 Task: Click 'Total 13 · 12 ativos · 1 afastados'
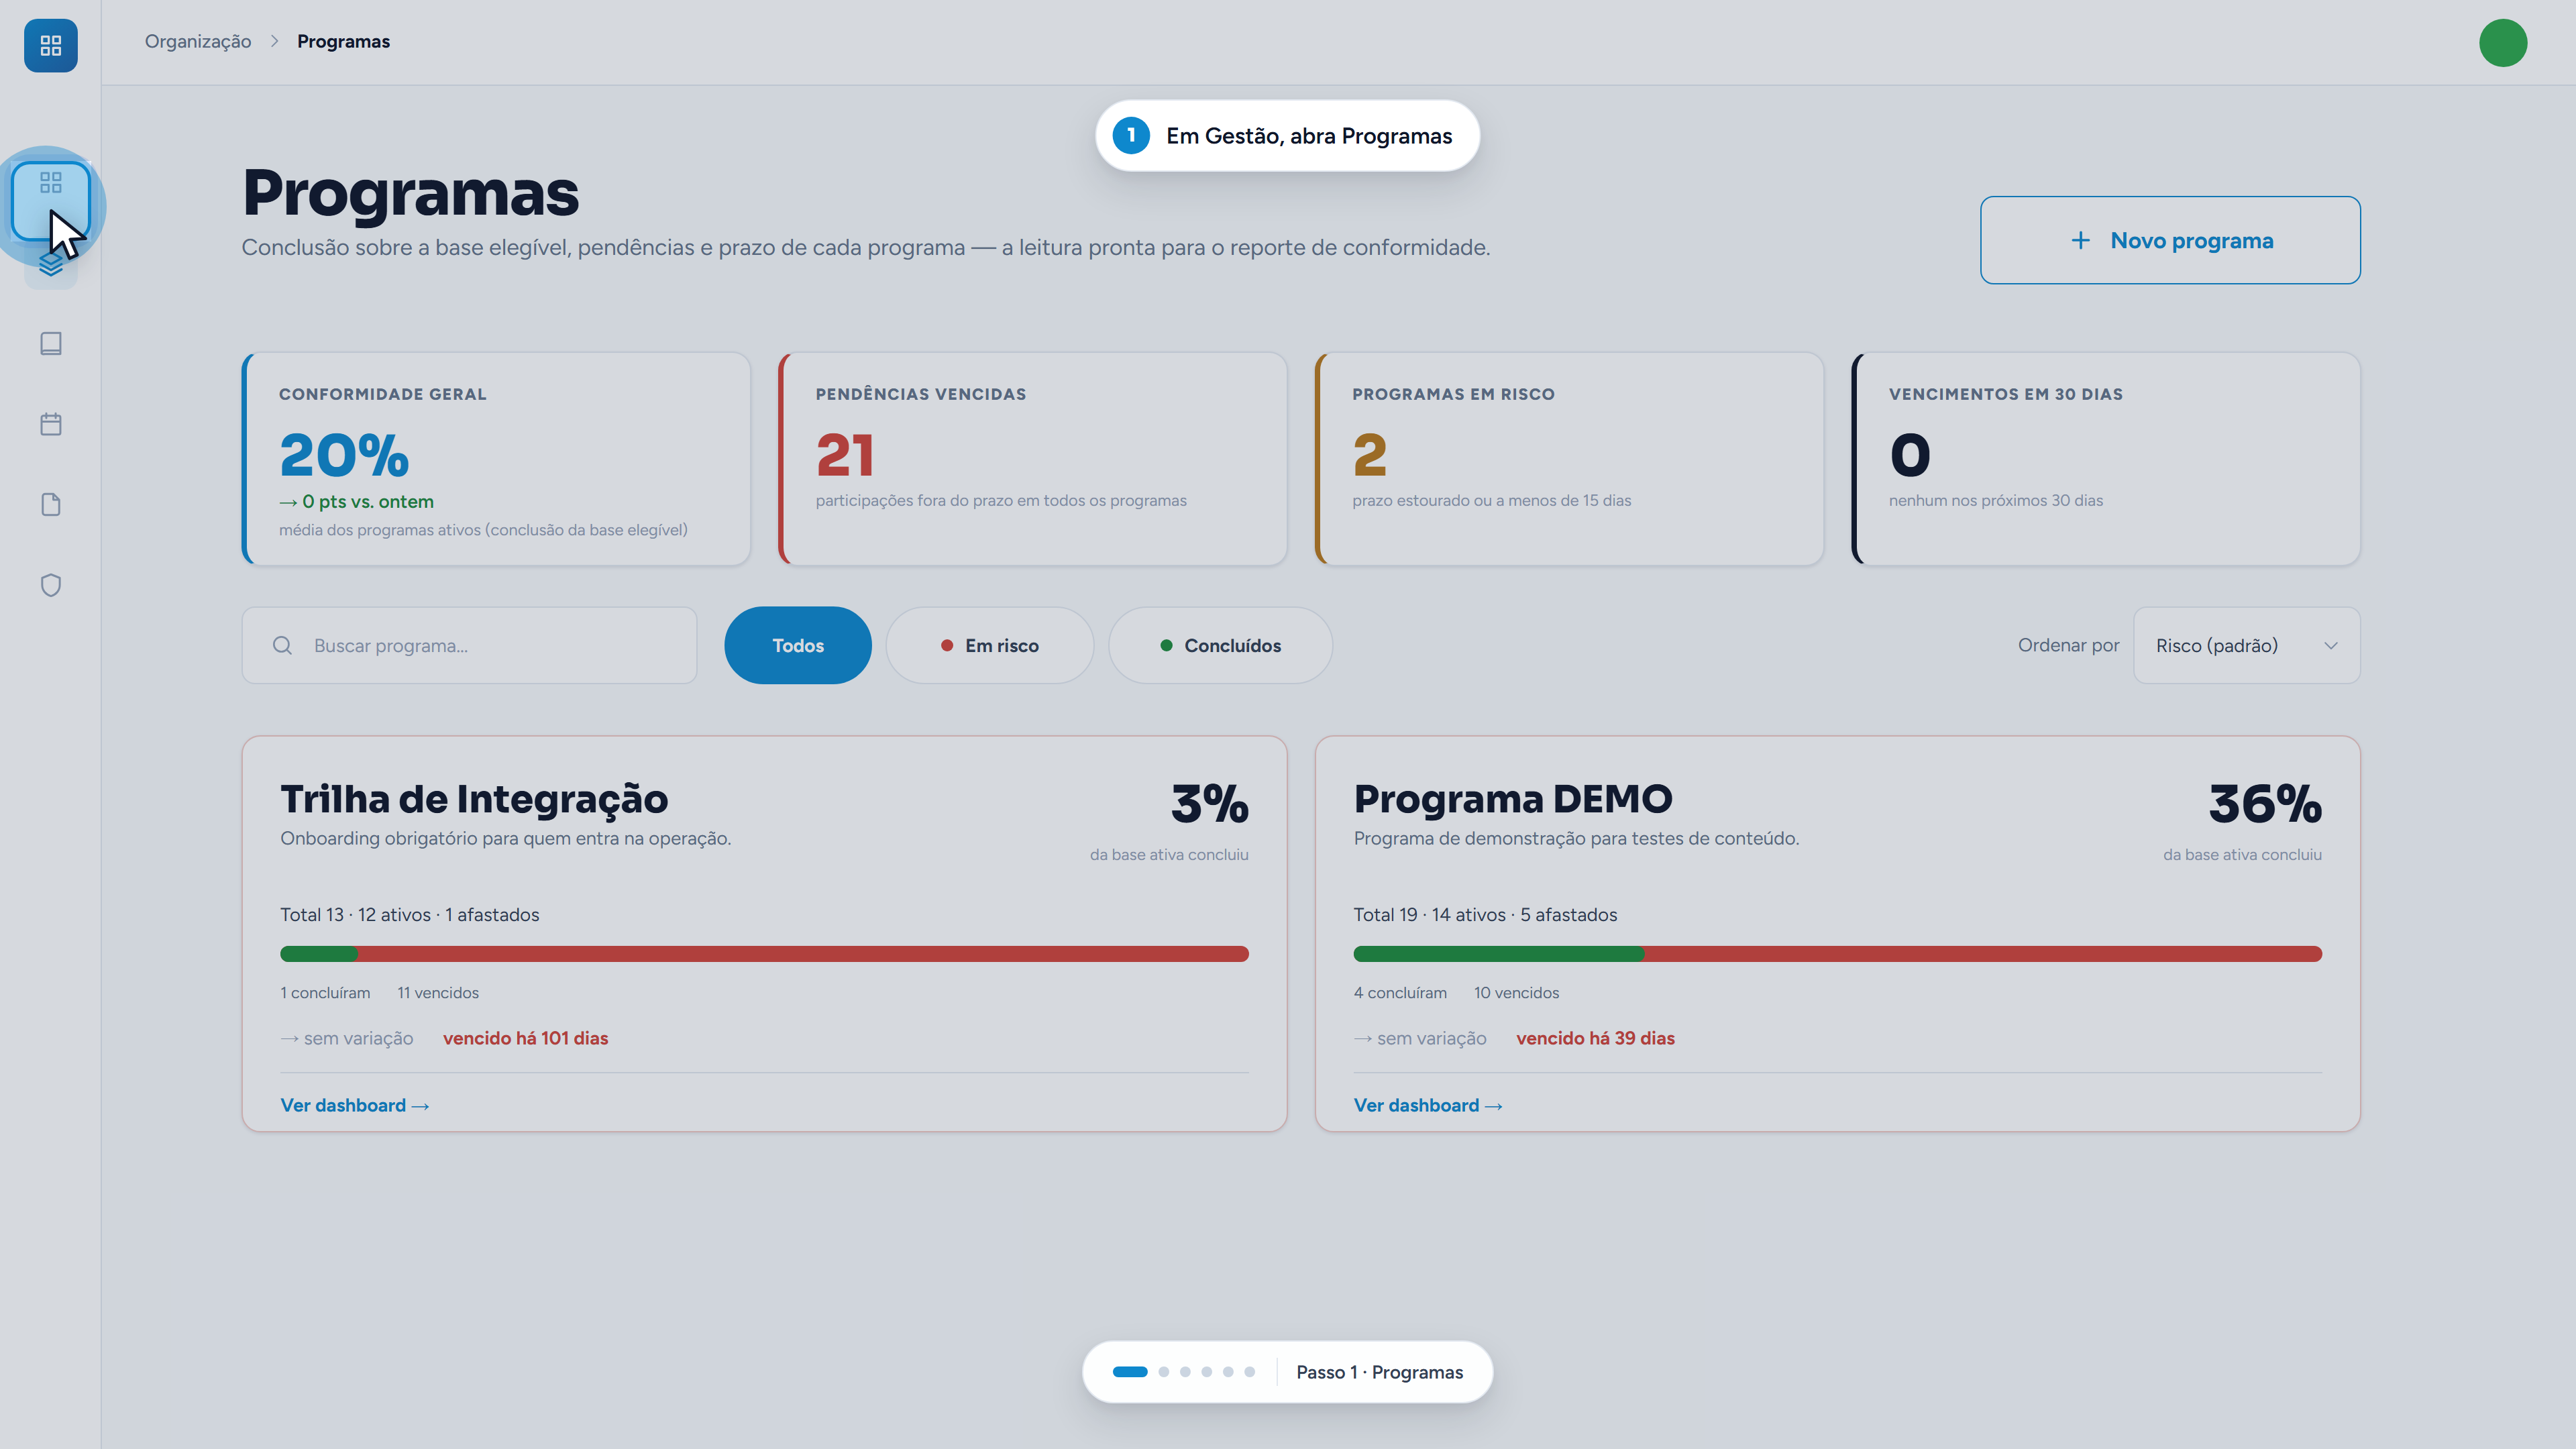pos(409,915)
